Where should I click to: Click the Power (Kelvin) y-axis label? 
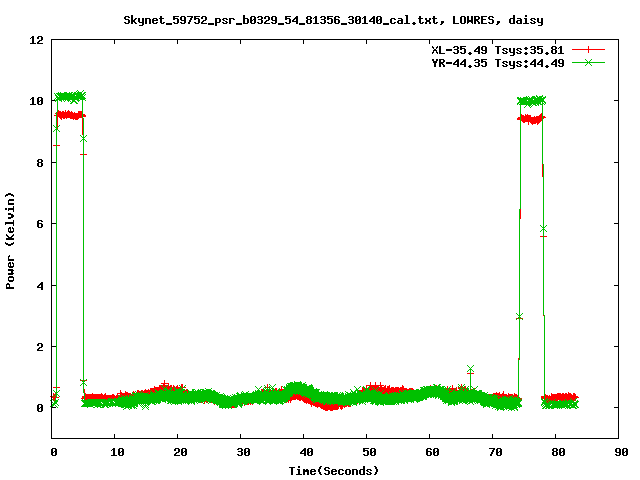coord(10,241)
